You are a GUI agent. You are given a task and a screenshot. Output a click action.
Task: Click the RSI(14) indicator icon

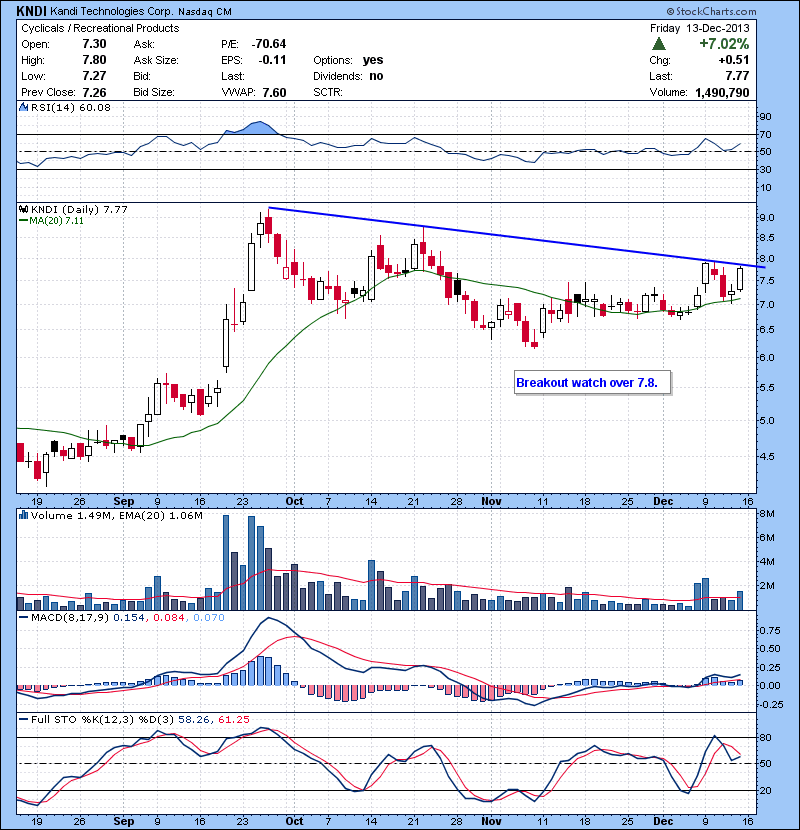click(23, 107)
